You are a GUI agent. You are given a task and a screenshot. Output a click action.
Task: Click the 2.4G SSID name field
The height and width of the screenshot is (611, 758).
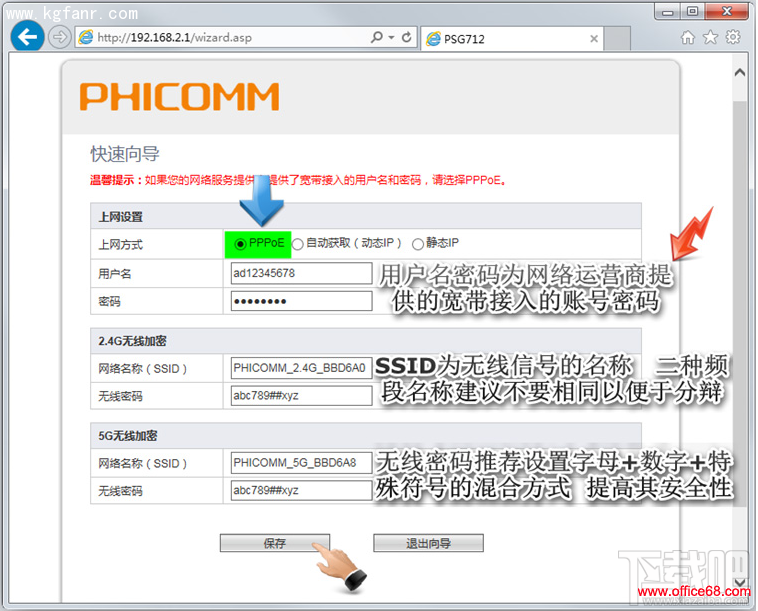tap(302, 368)
